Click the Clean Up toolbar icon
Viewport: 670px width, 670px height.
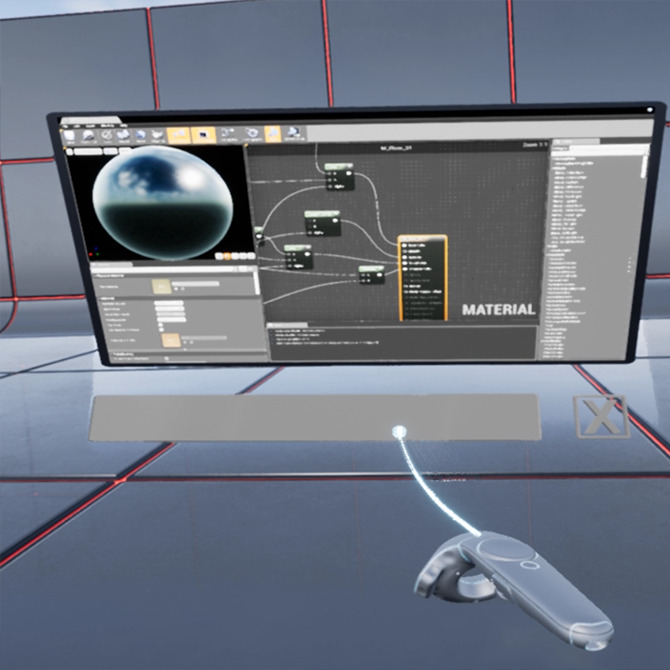pyautogui.click(x=158, y=136)
